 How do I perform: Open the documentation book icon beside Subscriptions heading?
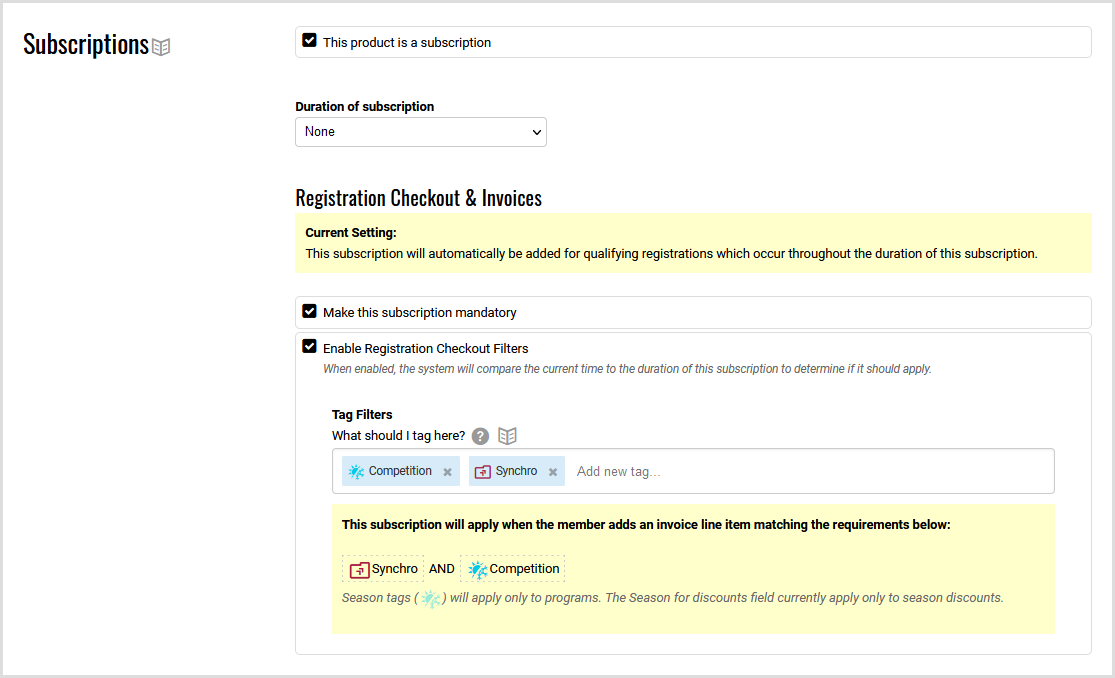pos(161,47)
